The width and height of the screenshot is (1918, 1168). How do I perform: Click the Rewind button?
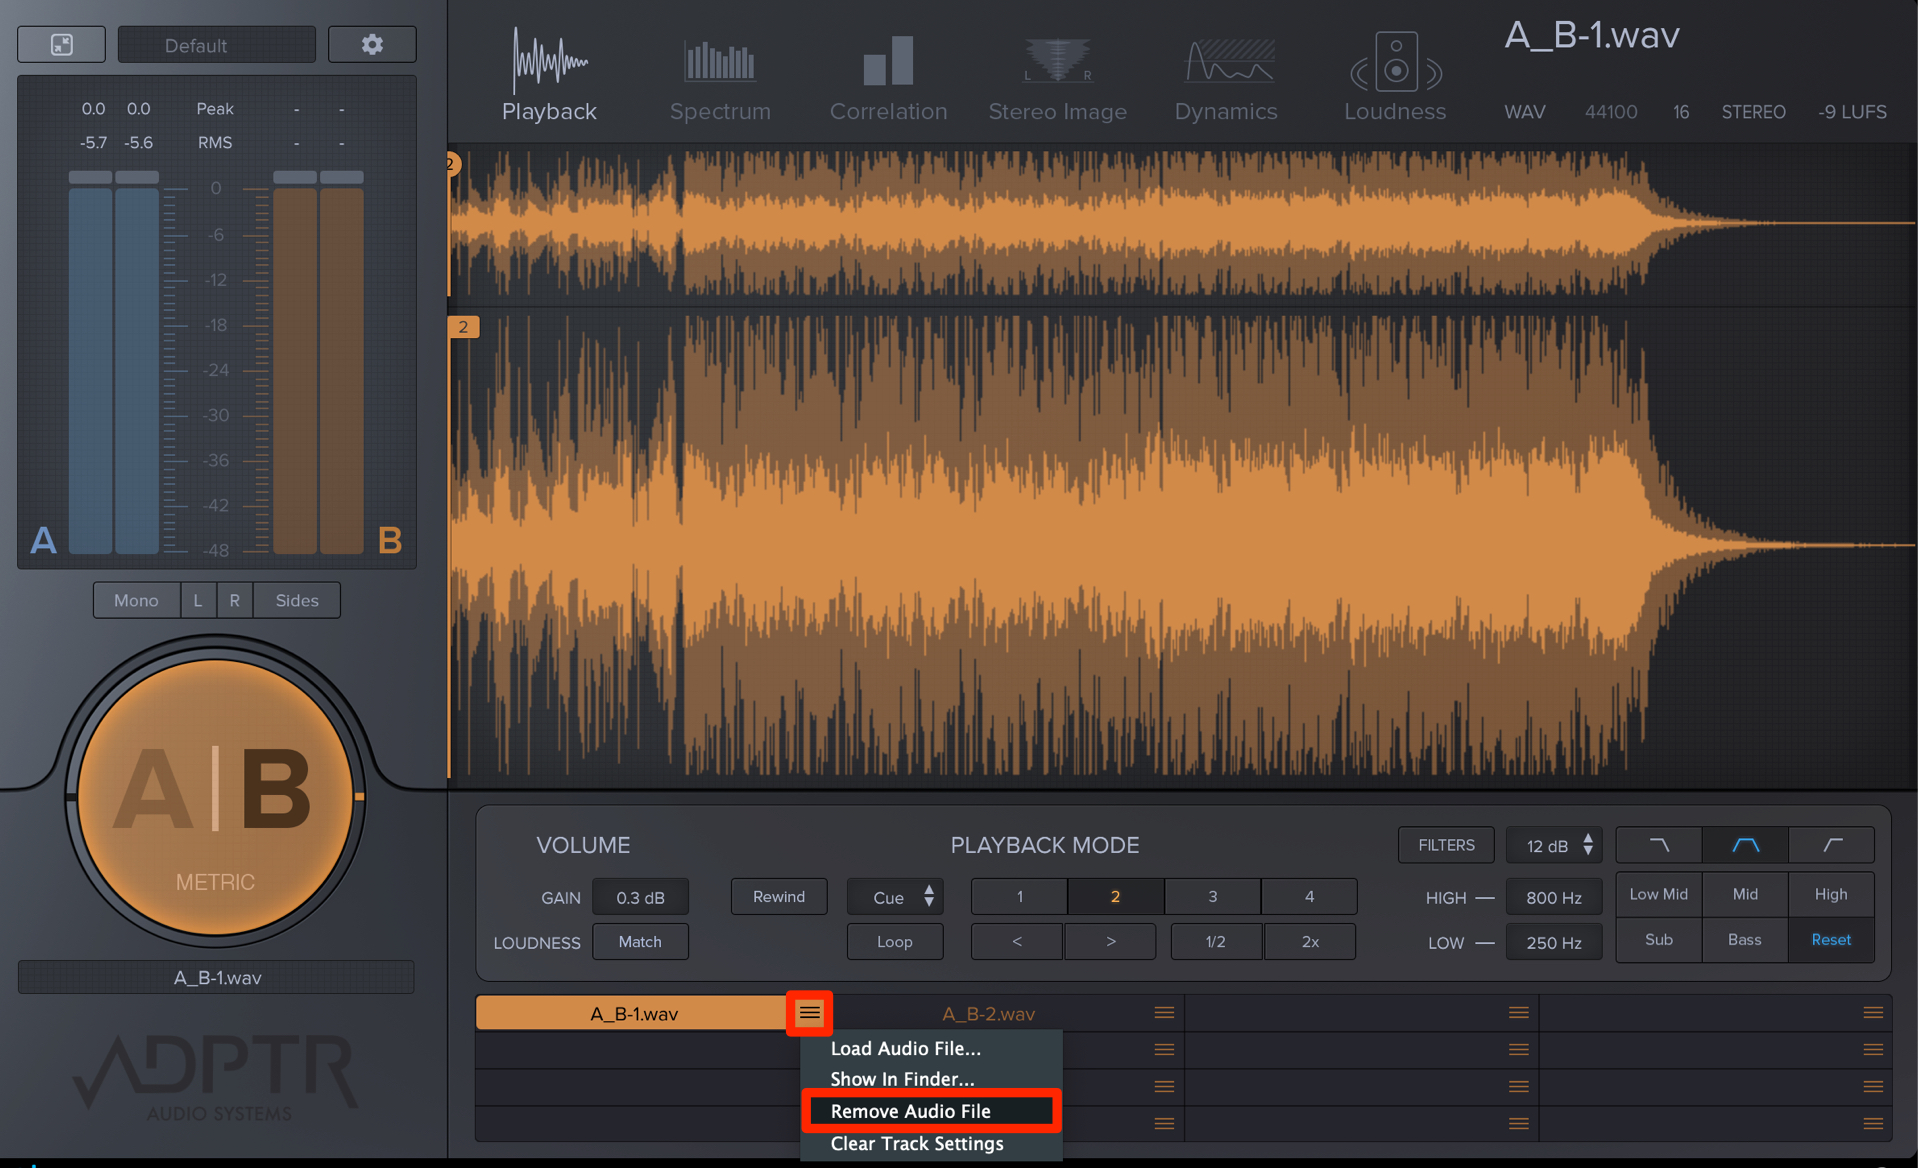[x=779, y=897]
